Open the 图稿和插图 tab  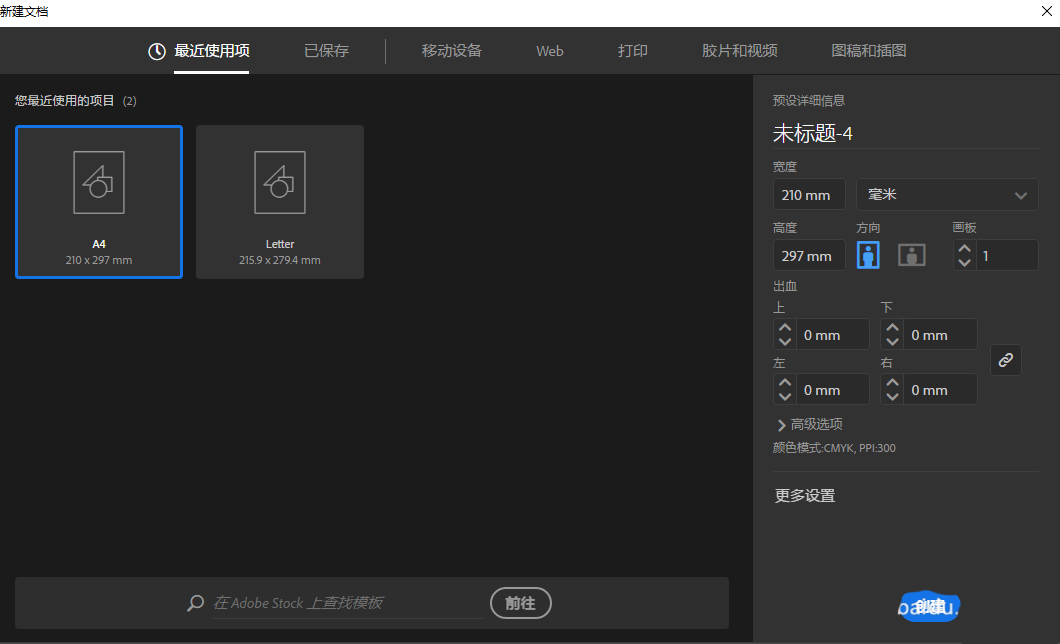click(x=869, y=51)
